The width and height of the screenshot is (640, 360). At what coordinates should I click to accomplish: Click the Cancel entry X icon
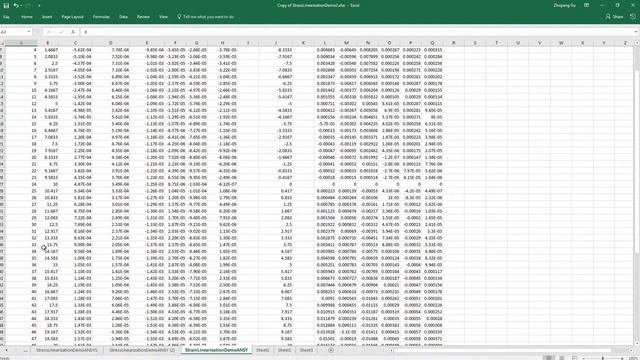49,32
